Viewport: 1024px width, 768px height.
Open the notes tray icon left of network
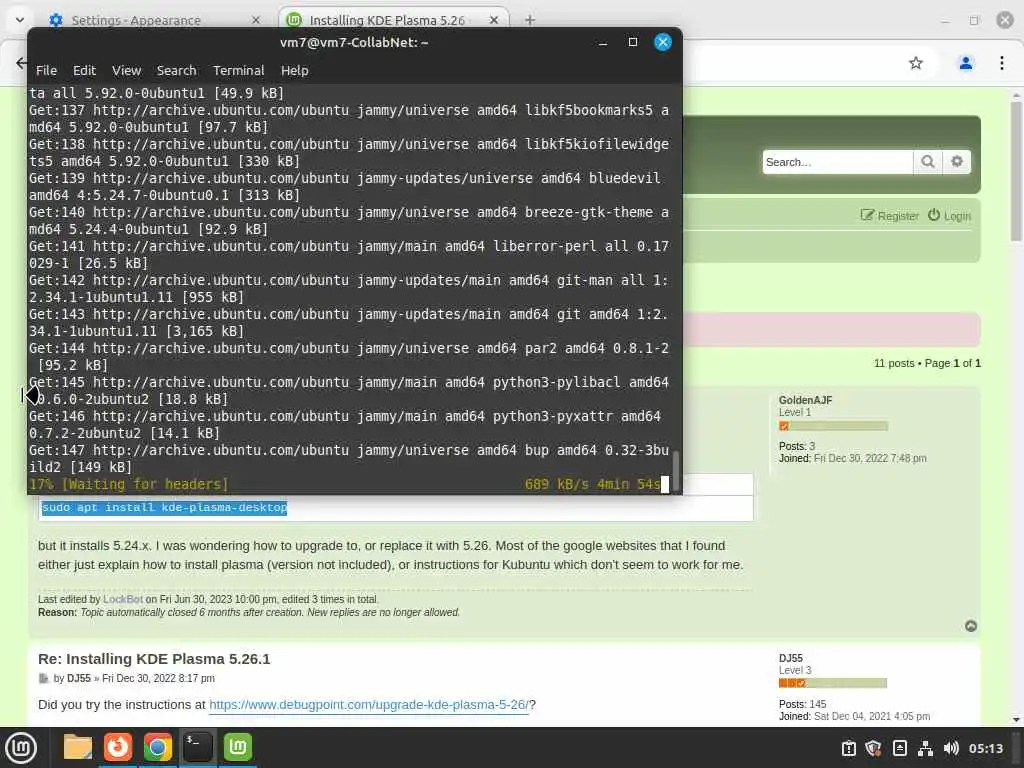tap(899, 748)
